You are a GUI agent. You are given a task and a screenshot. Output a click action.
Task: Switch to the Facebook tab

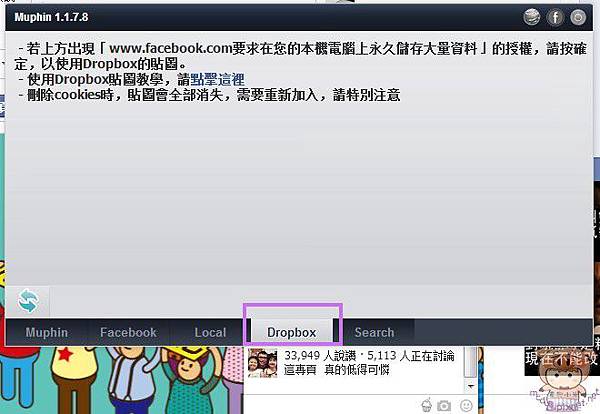(x=128, y=332)
